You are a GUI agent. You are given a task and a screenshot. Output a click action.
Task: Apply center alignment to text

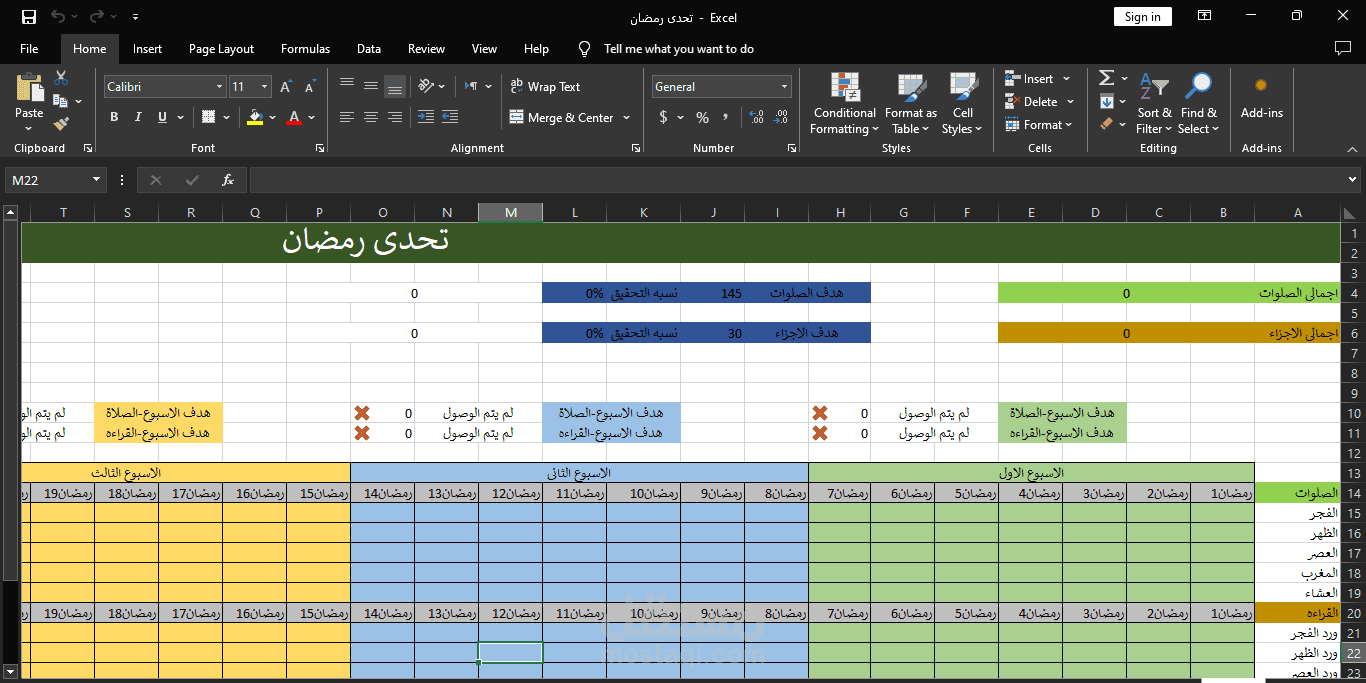coord(370,117)
